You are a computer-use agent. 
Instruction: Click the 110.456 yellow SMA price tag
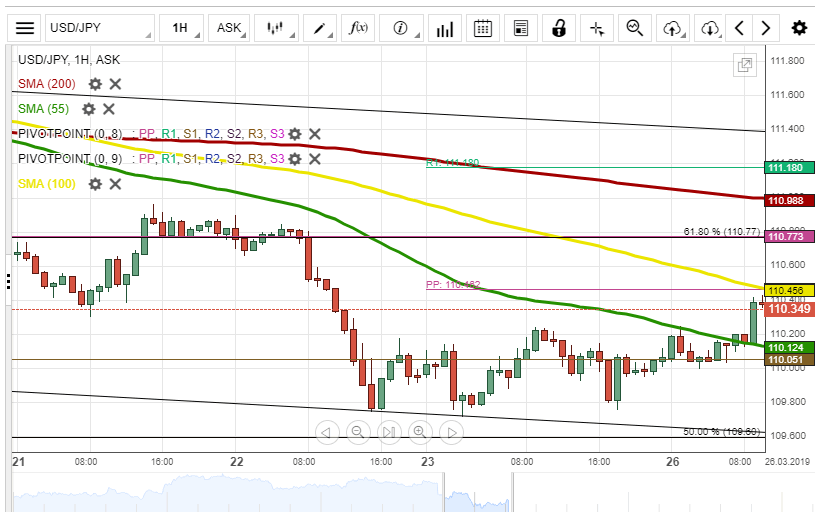pos(789,291)
